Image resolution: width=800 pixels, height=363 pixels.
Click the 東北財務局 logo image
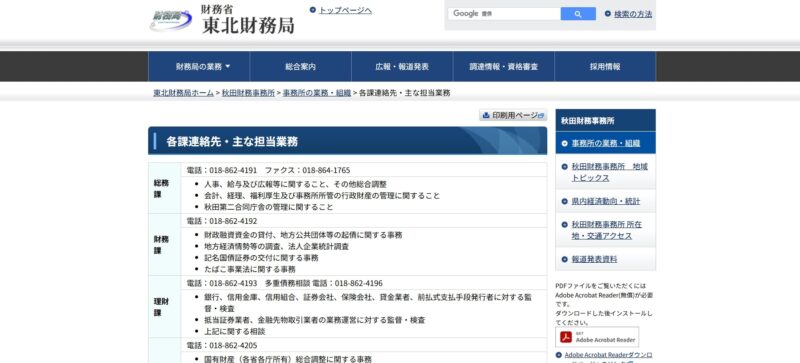(x=222, y=19)
